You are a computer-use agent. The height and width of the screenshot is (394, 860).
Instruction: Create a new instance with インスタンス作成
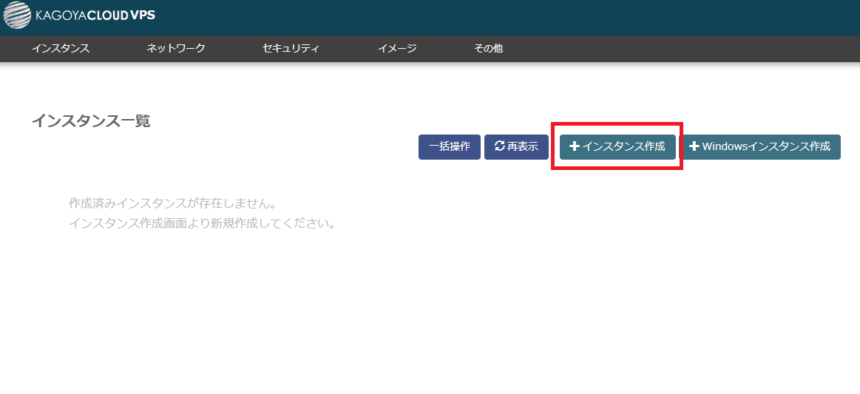pyautogui.click(x=618, y=147)
